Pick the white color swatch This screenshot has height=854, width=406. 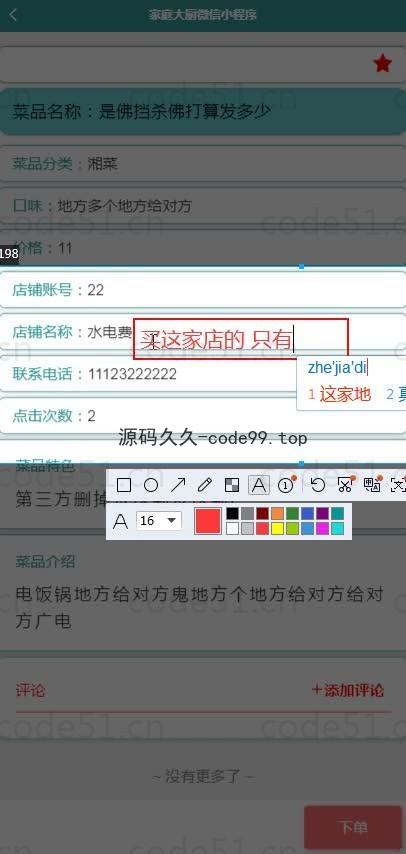click(233, 528)
